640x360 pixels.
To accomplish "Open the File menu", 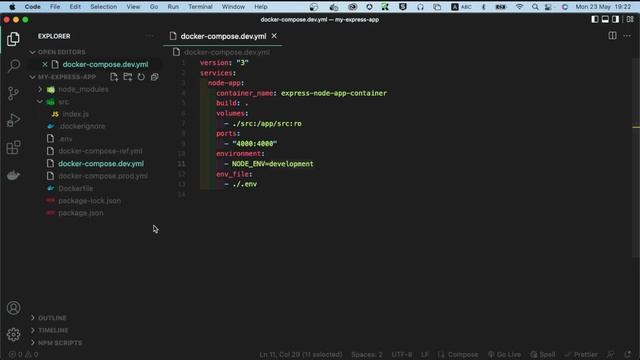I will [x=55, y=7].
